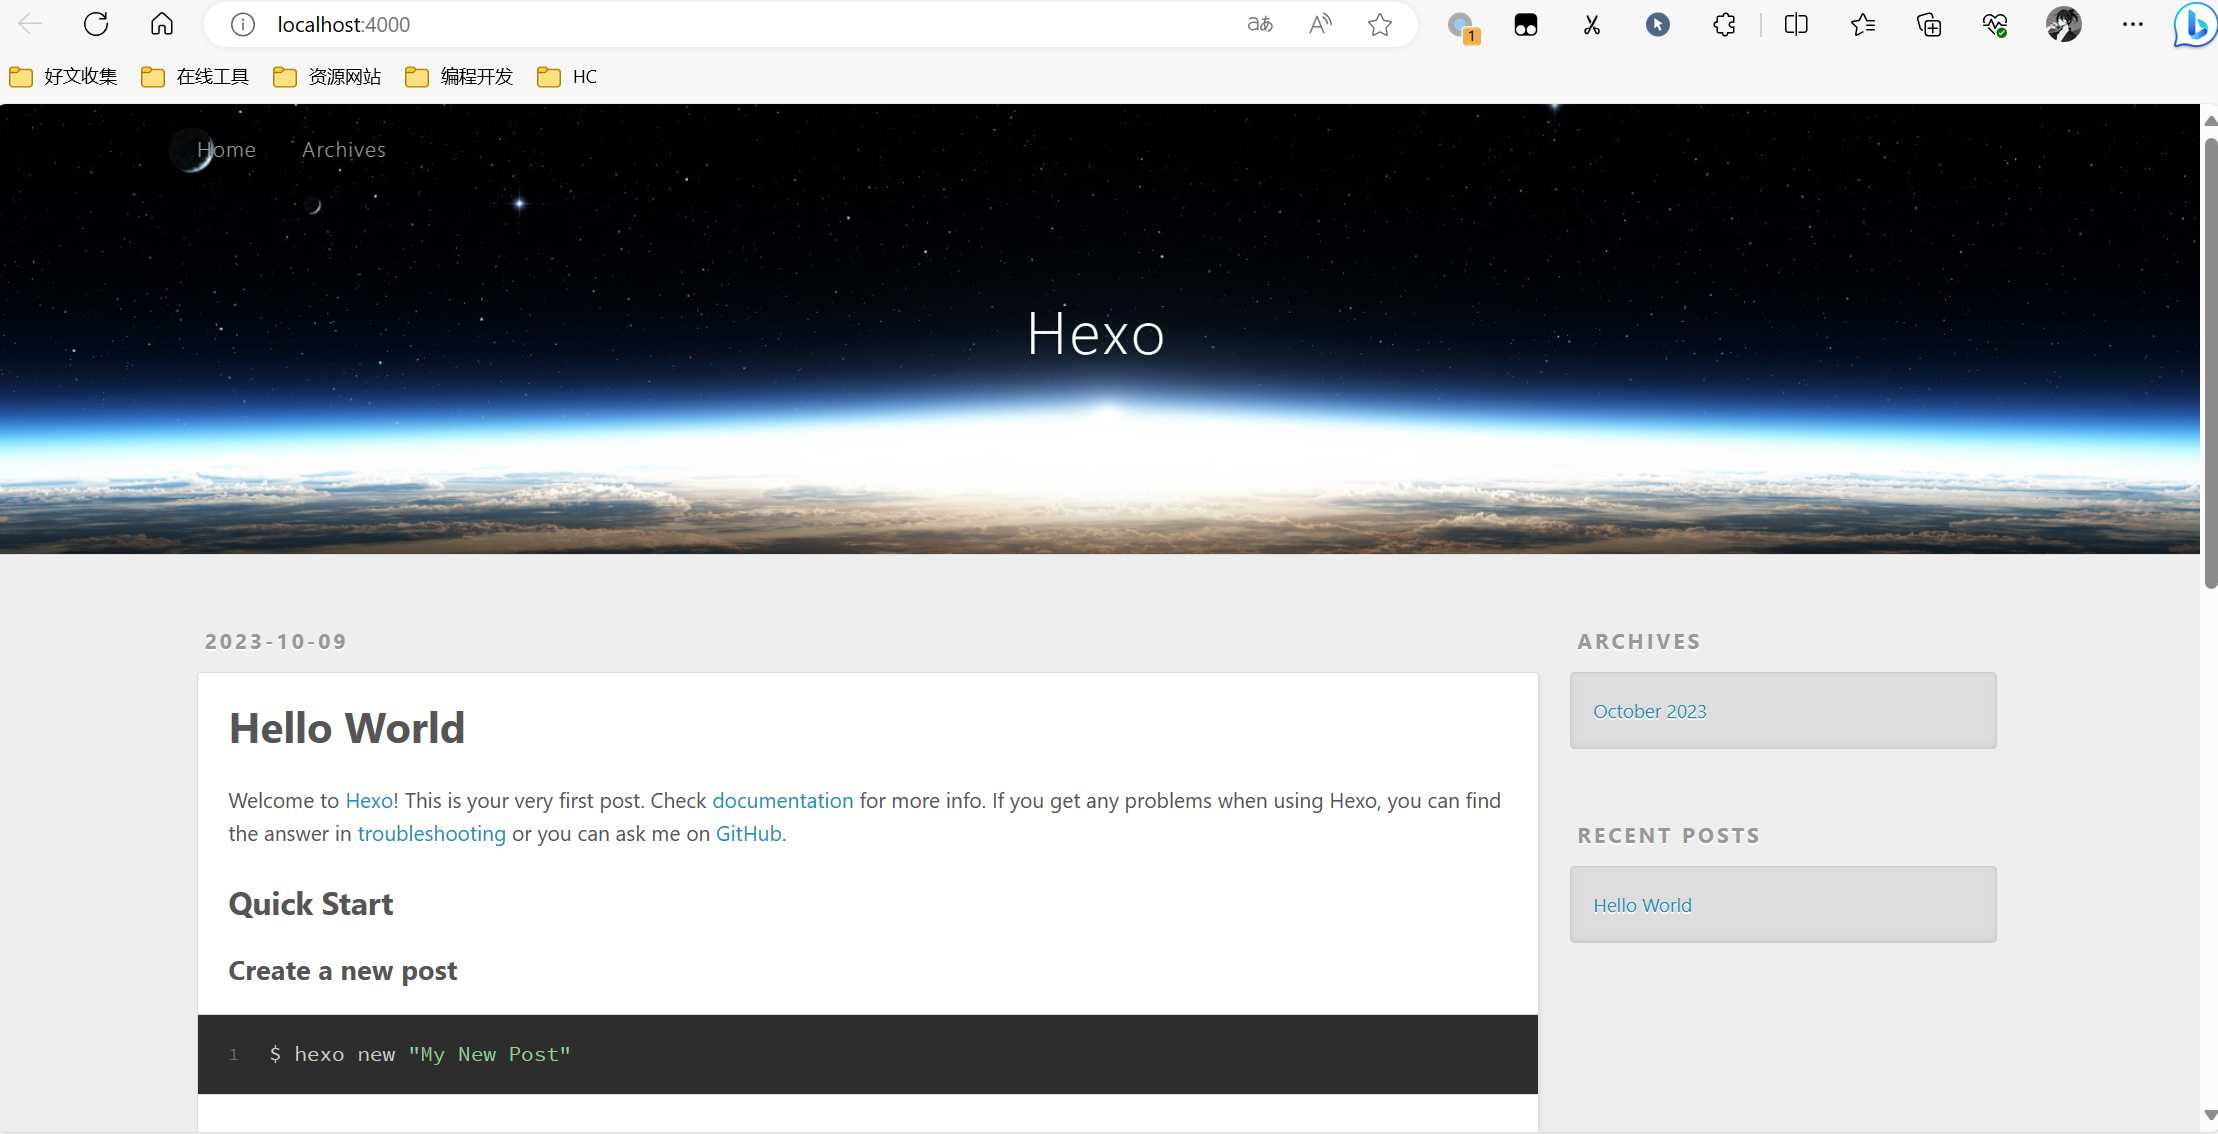Image resolution: width=2218 pixels, height=1134 pixels.
Task: Open settings and more ellipsis menu
Action: pyautogui.click(x=2132, y=24)
